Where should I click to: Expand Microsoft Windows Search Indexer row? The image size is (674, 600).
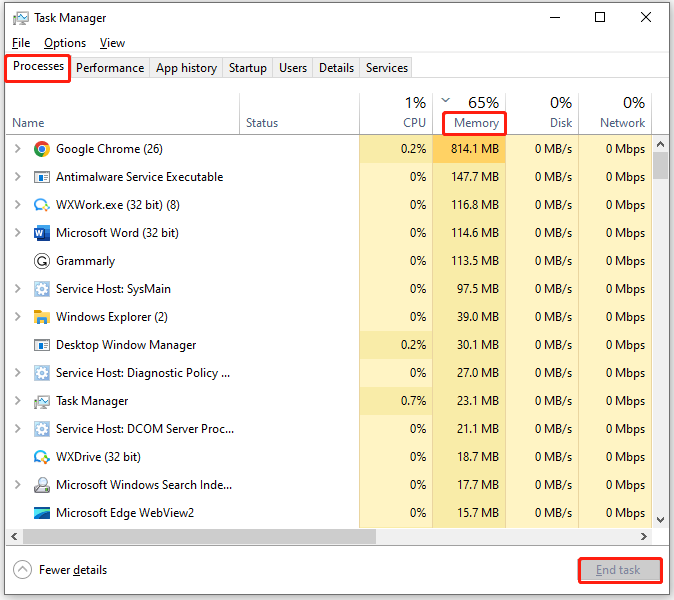[18, 484]
